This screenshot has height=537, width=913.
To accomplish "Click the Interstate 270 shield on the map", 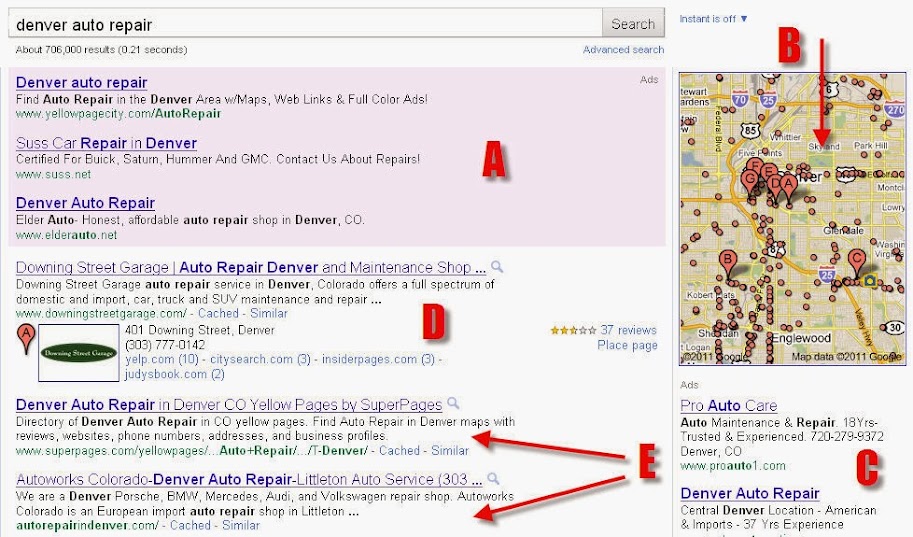I will coord(896,109).
